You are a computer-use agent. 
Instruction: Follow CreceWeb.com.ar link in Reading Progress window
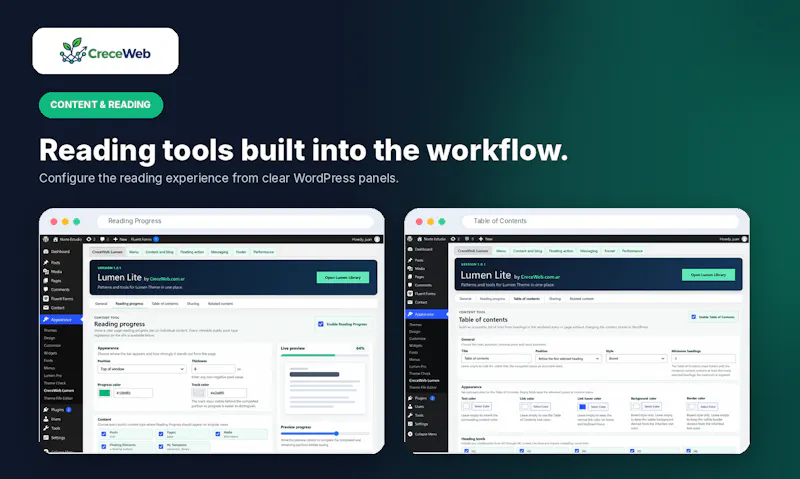tap(167, 279)
